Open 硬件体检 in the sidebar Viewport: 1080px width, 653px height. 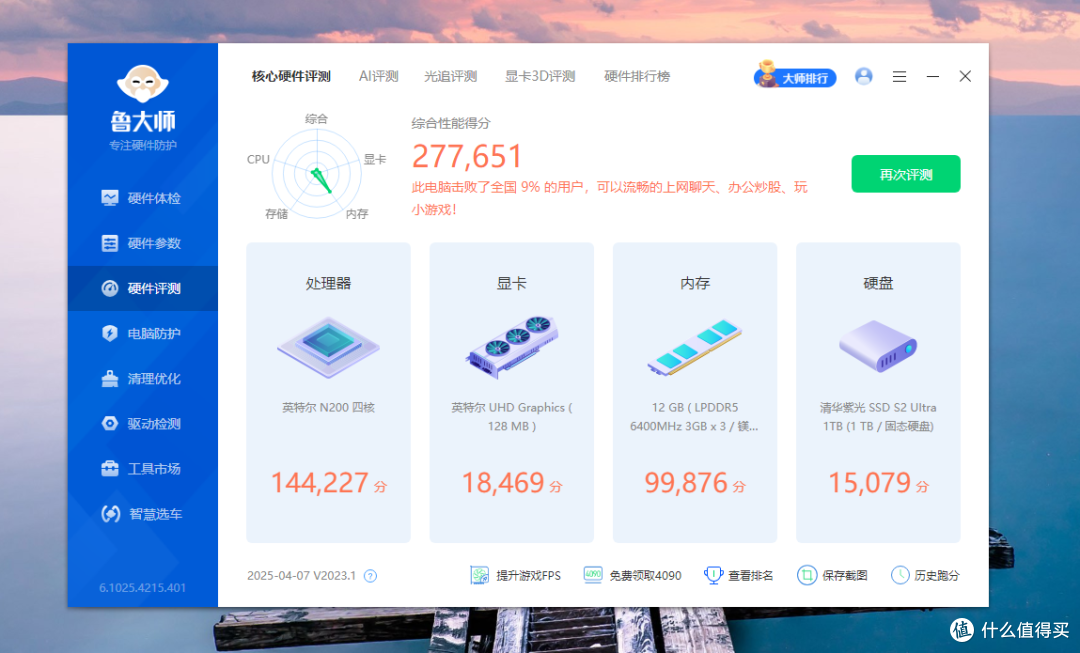(141, 198)
